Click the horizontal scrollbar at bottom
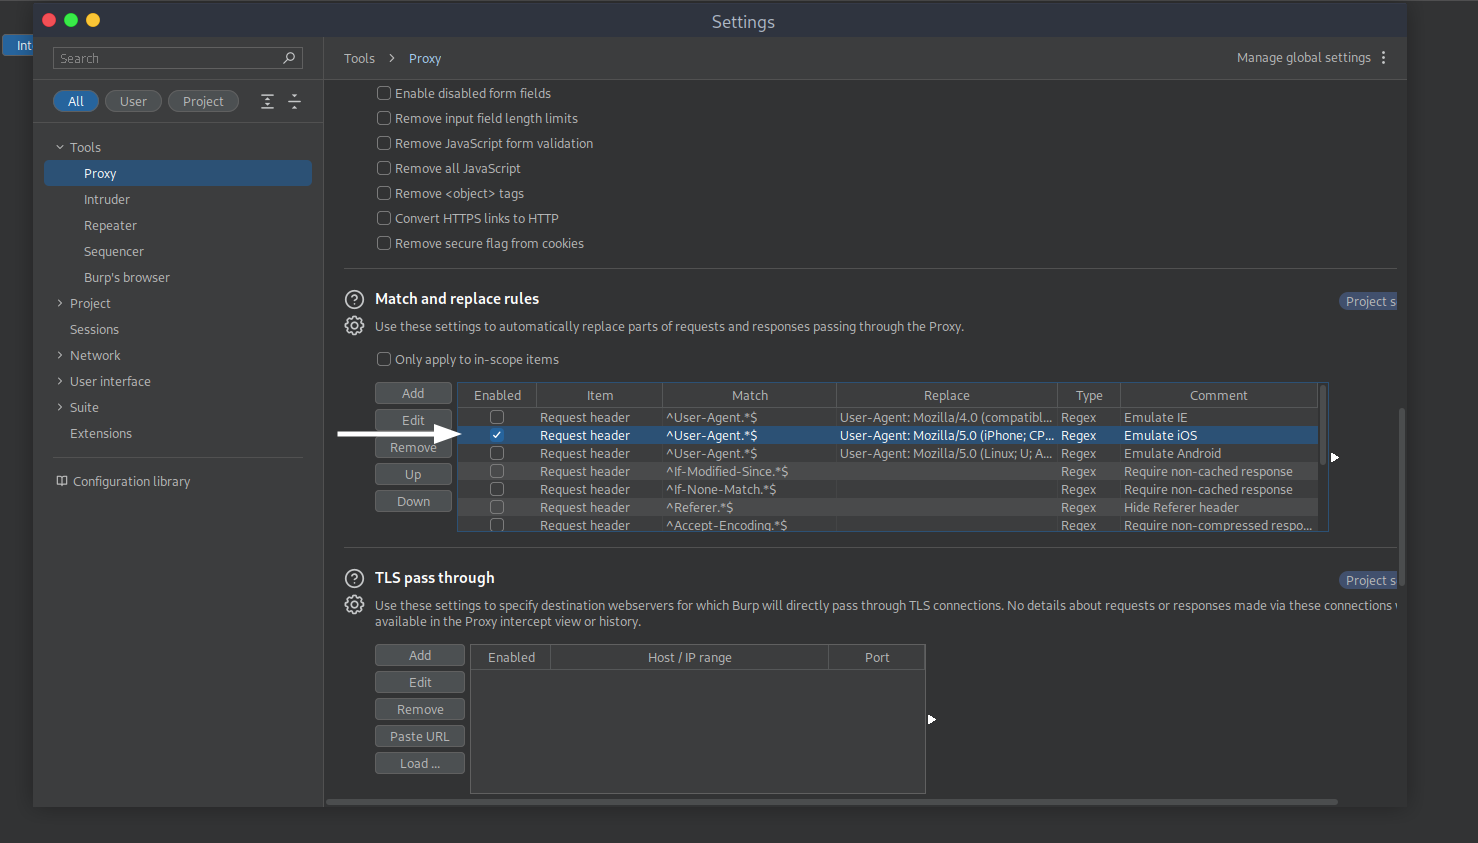 pos(832,802)
